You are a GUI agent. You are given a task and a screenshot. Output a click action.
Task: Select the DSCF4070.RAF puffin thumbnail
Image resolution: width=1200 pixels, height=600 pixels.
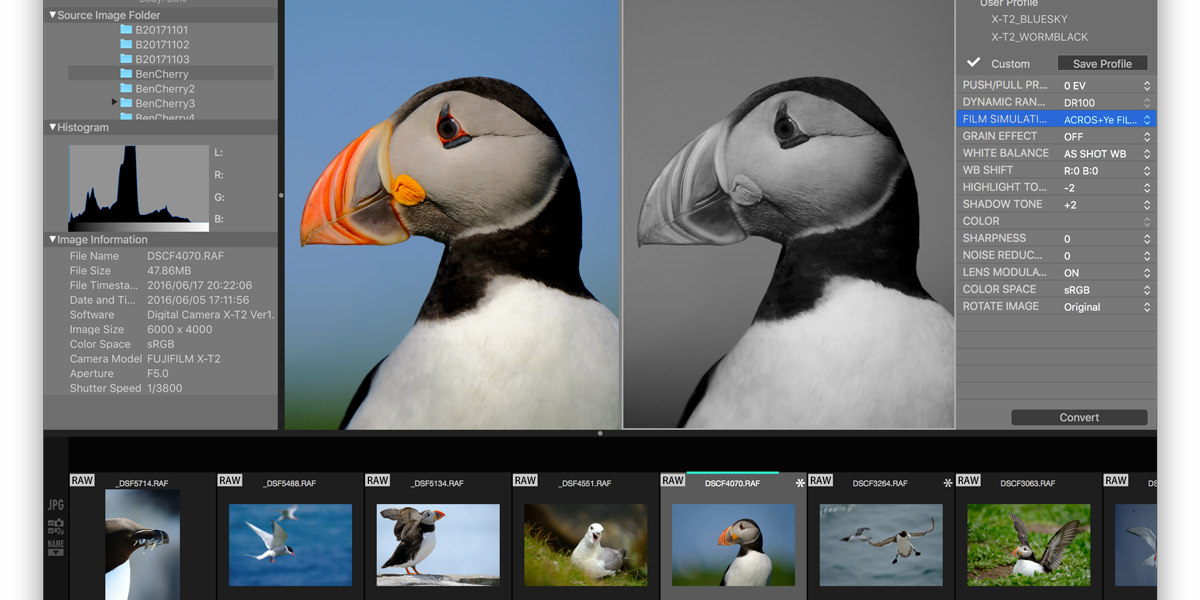click(733, 545)
